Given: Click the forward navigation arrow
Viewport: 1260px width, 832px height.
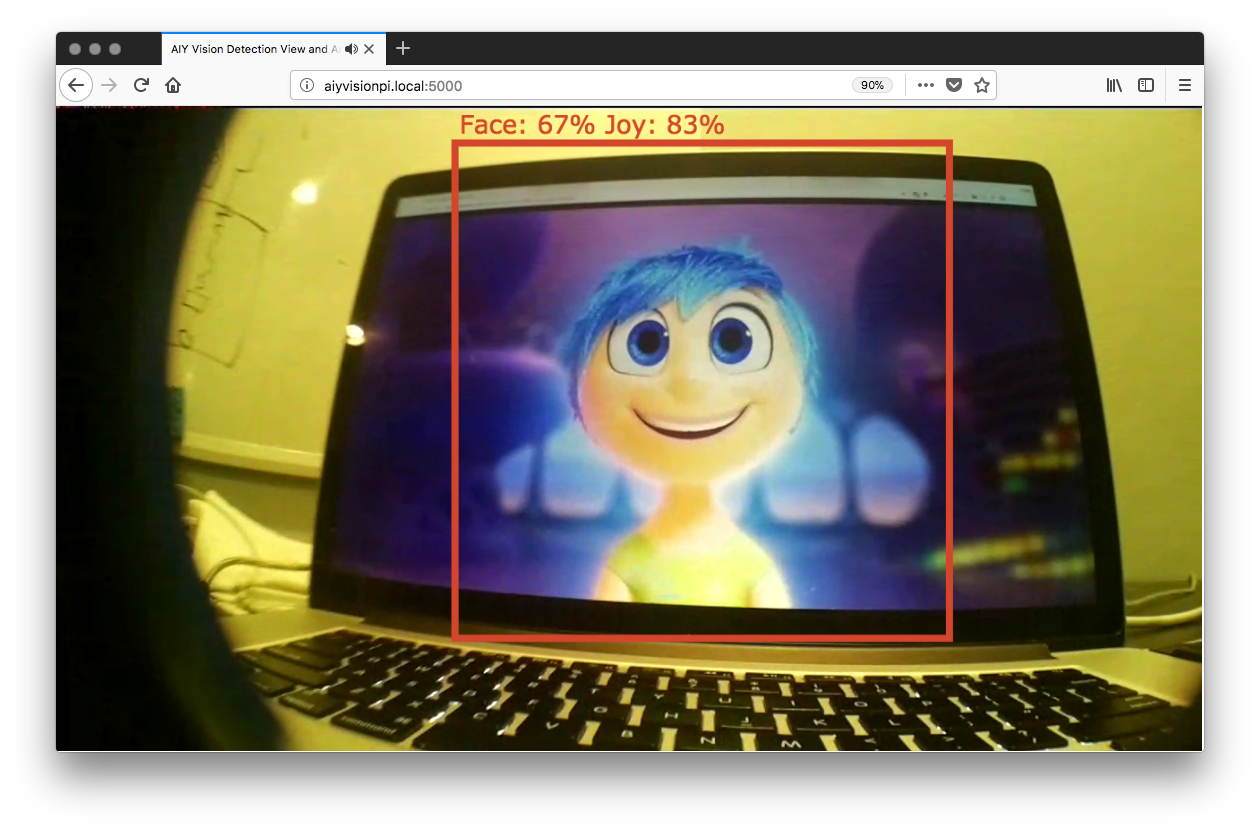Looking at the screenshot, I should pyautogui.click(x=109, y=85).
